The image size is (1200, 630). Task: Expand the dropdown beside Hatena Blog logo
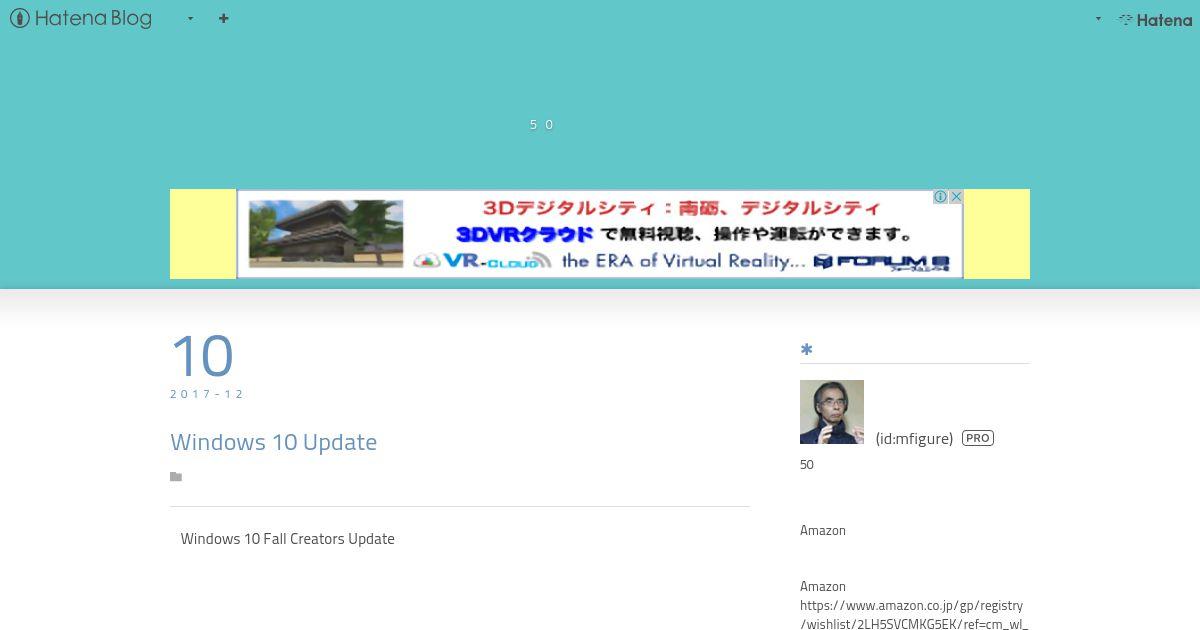point(190,18)
